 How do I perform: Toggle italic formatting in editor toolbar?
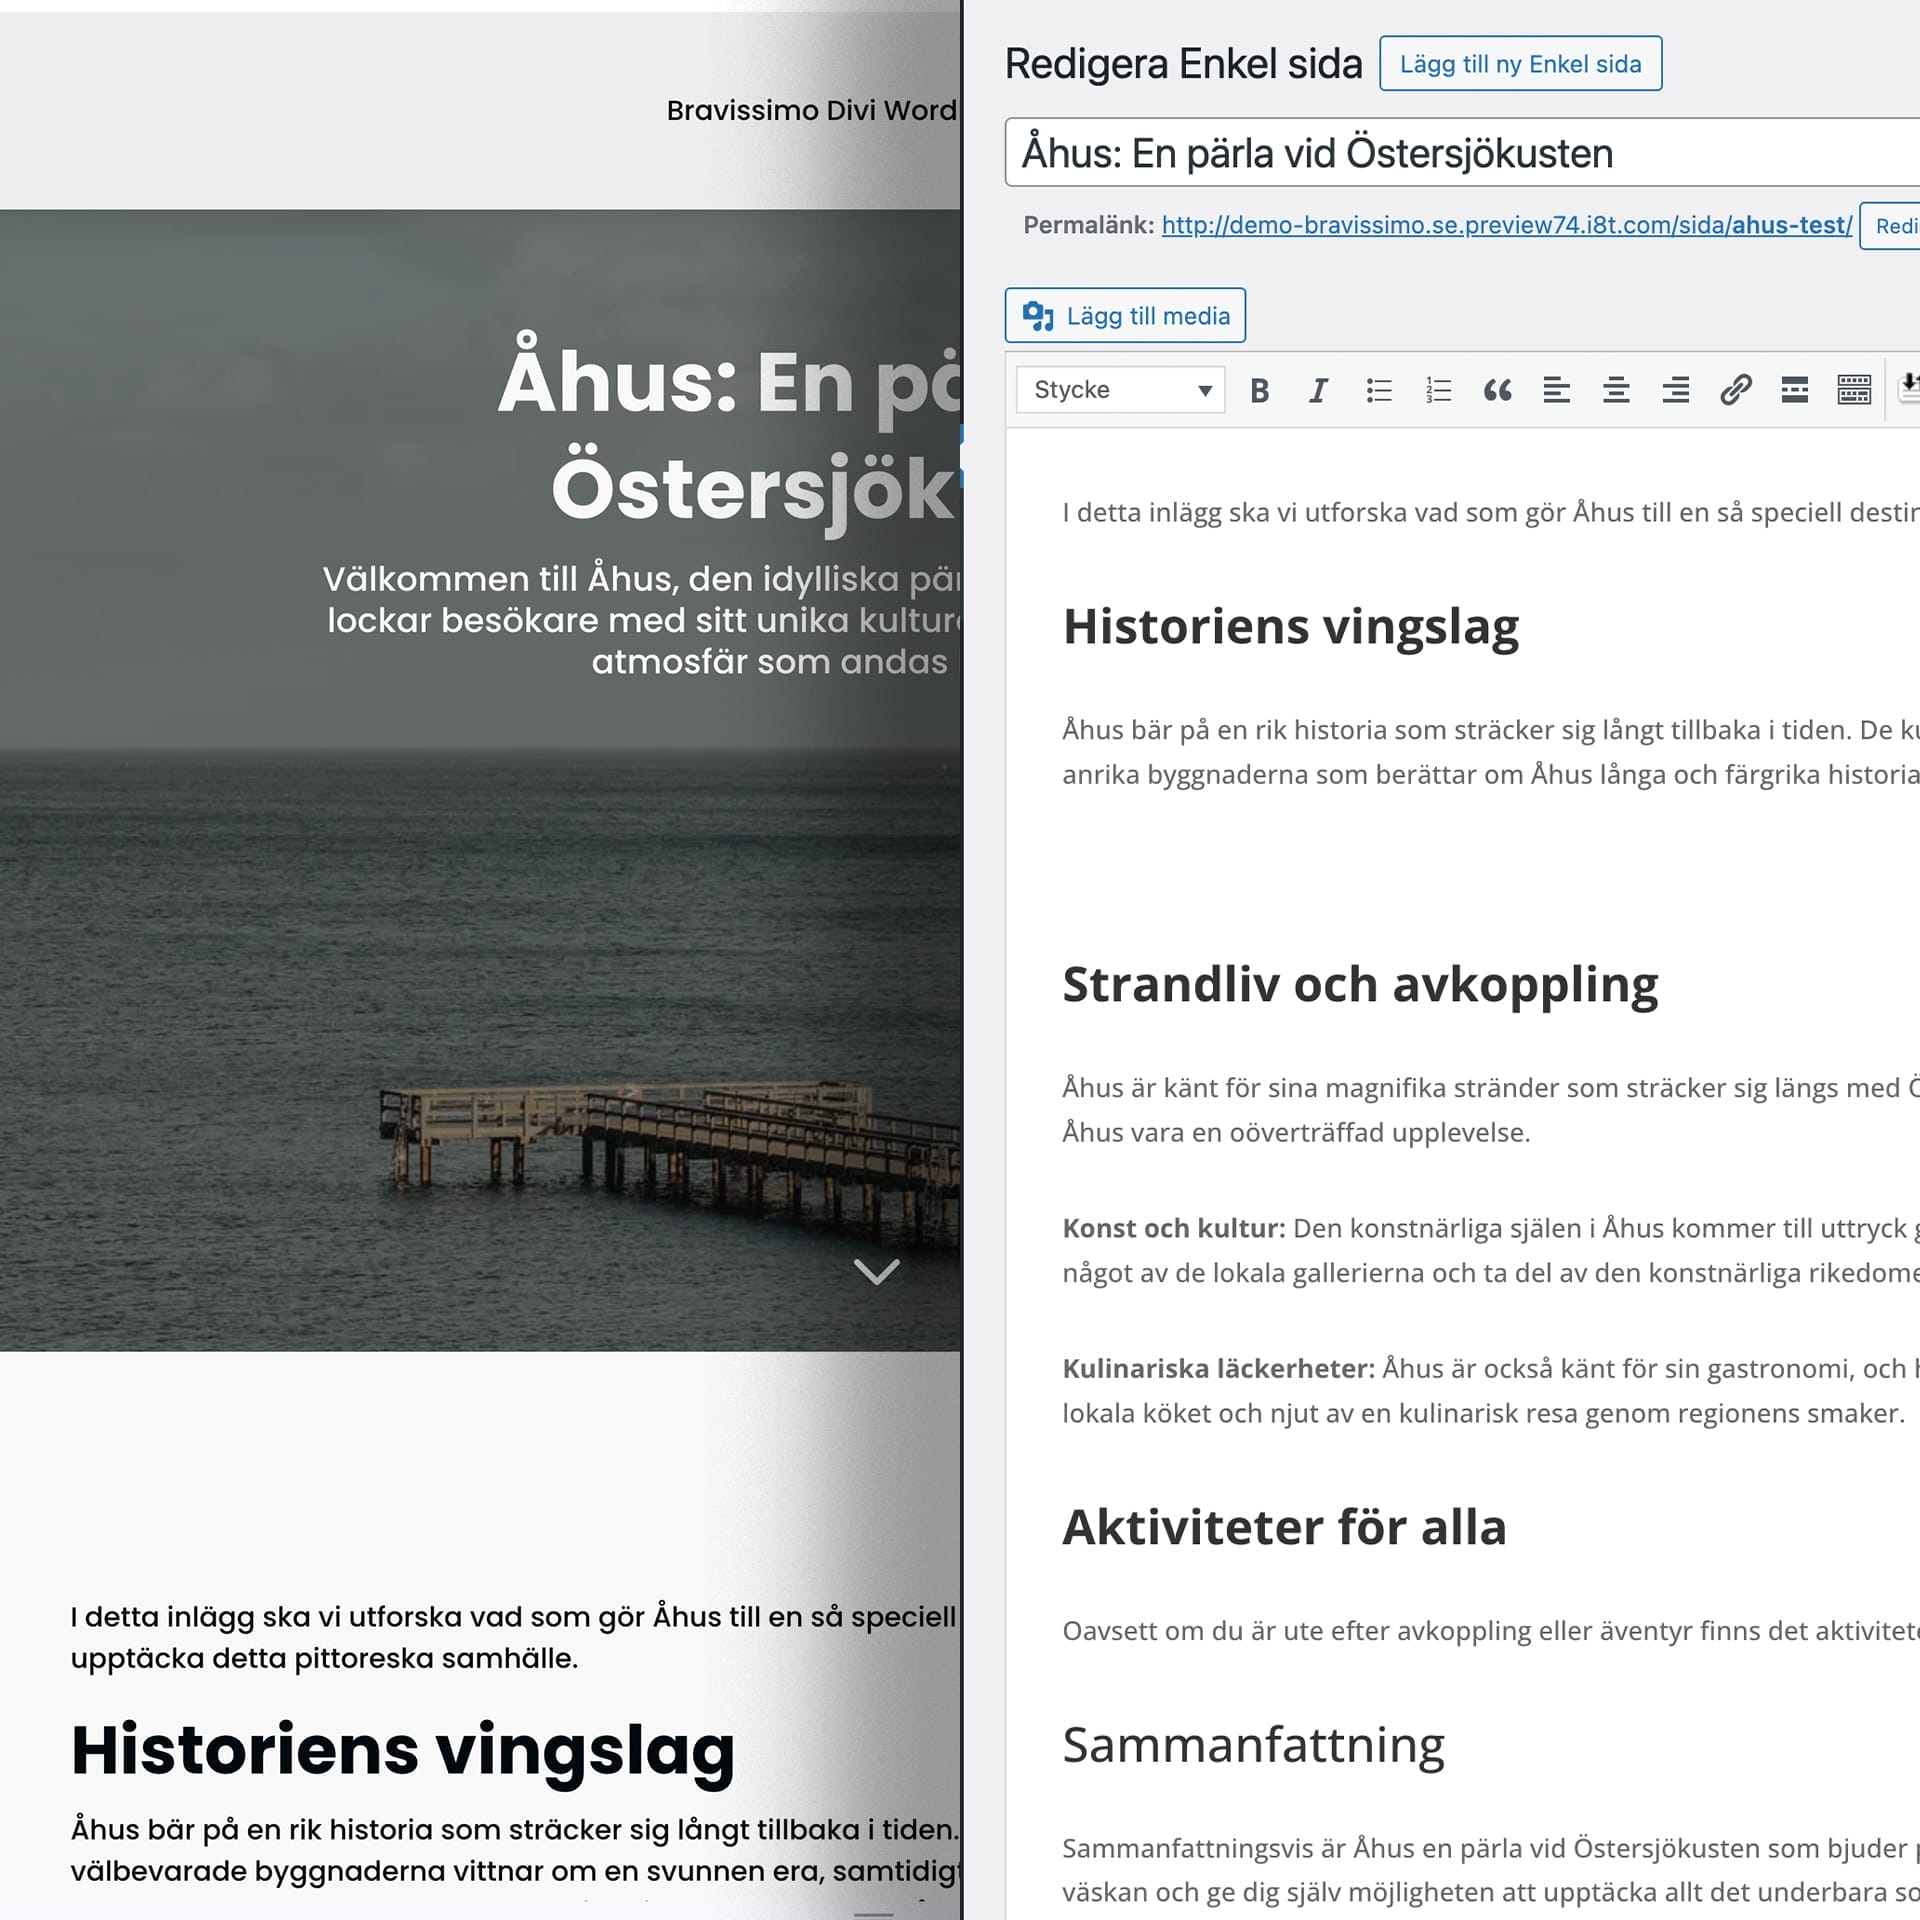pyautogui.click(x=1318, y=390)
